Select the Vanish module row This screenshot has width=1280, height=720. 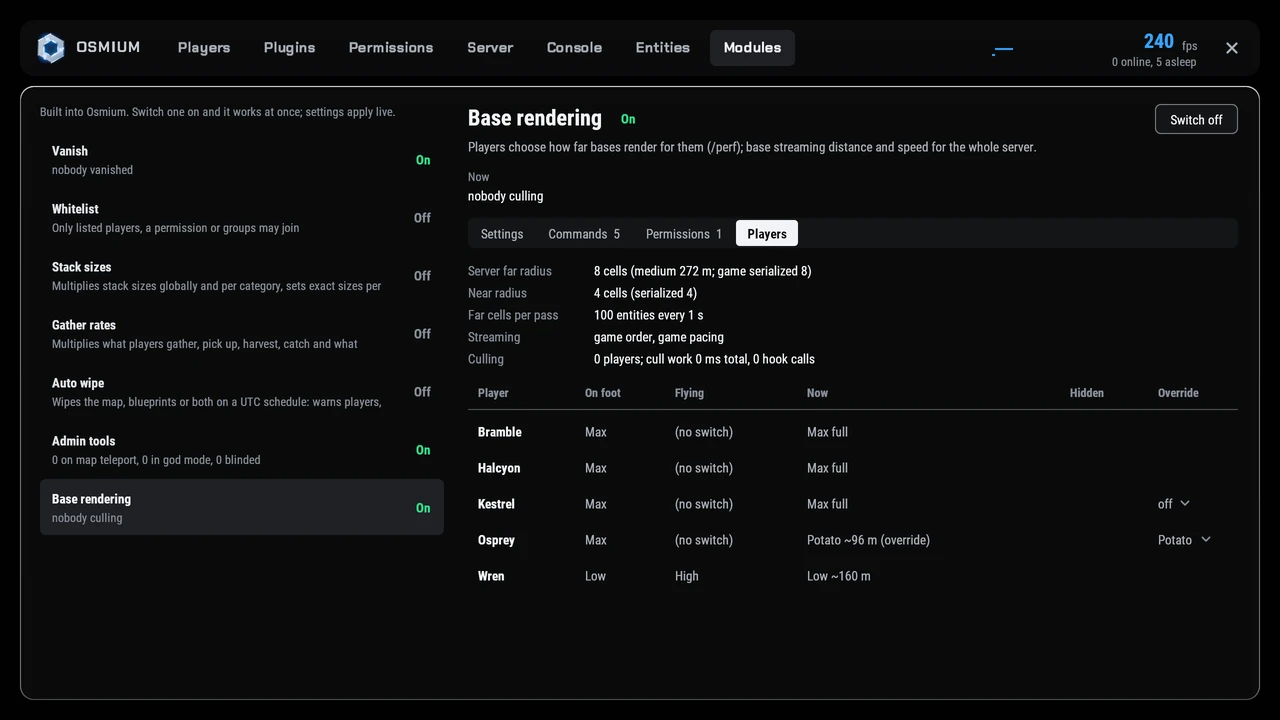tap(242, 160)
